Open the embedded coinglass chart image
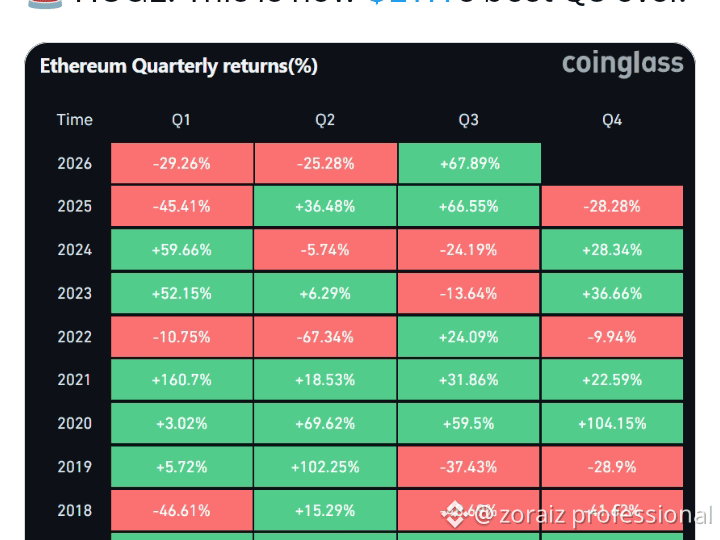This screenshot has width=720, height=540. (360, 291)
